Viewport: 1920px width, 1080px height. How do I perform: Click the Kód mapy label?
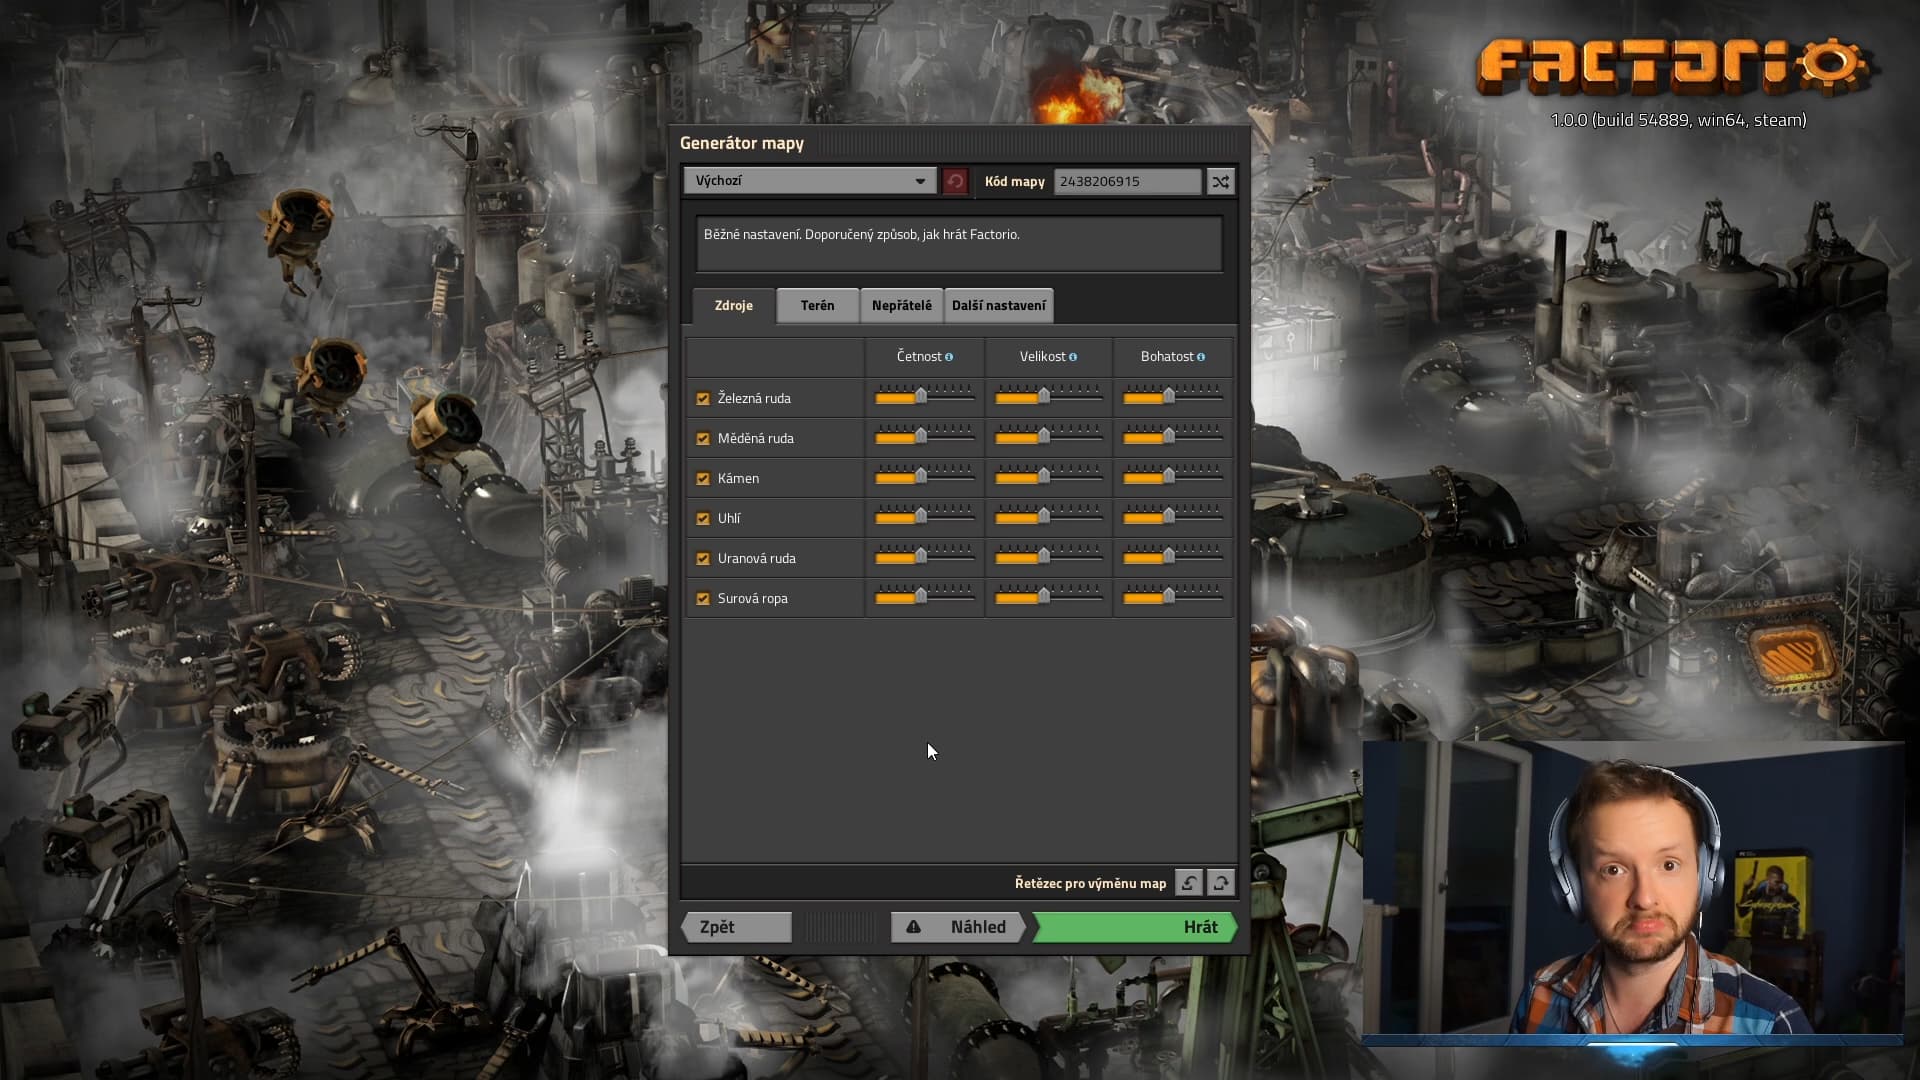pos(1014,181)
